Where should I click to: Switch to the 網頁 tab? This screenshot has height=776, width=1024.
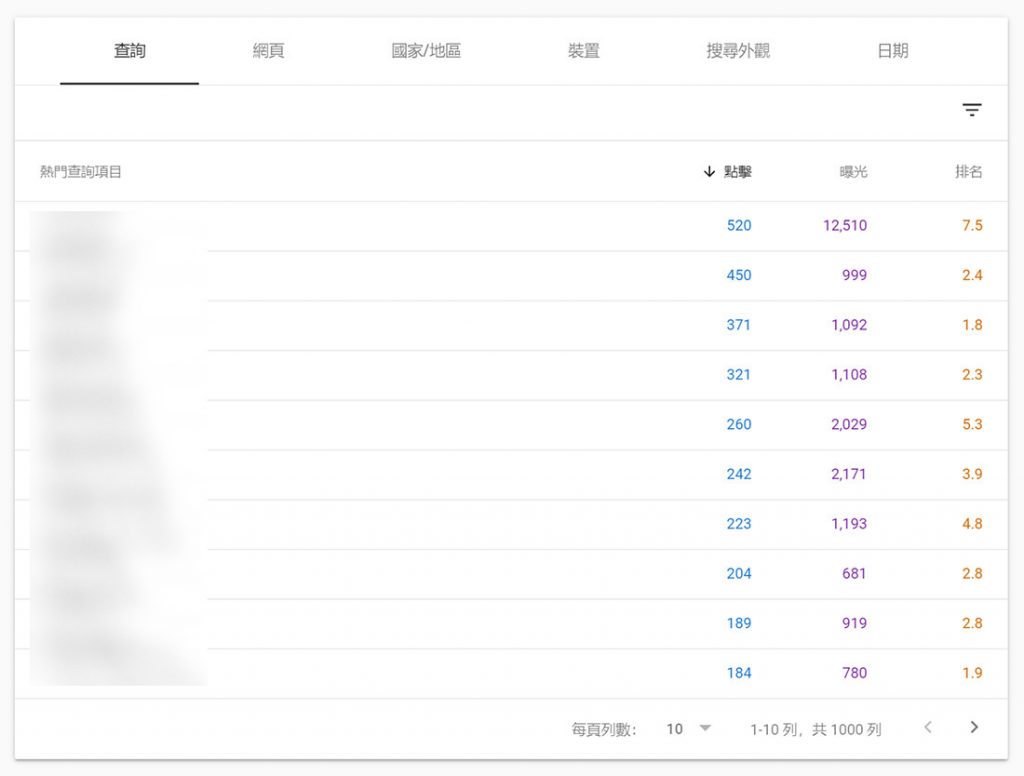268,51
